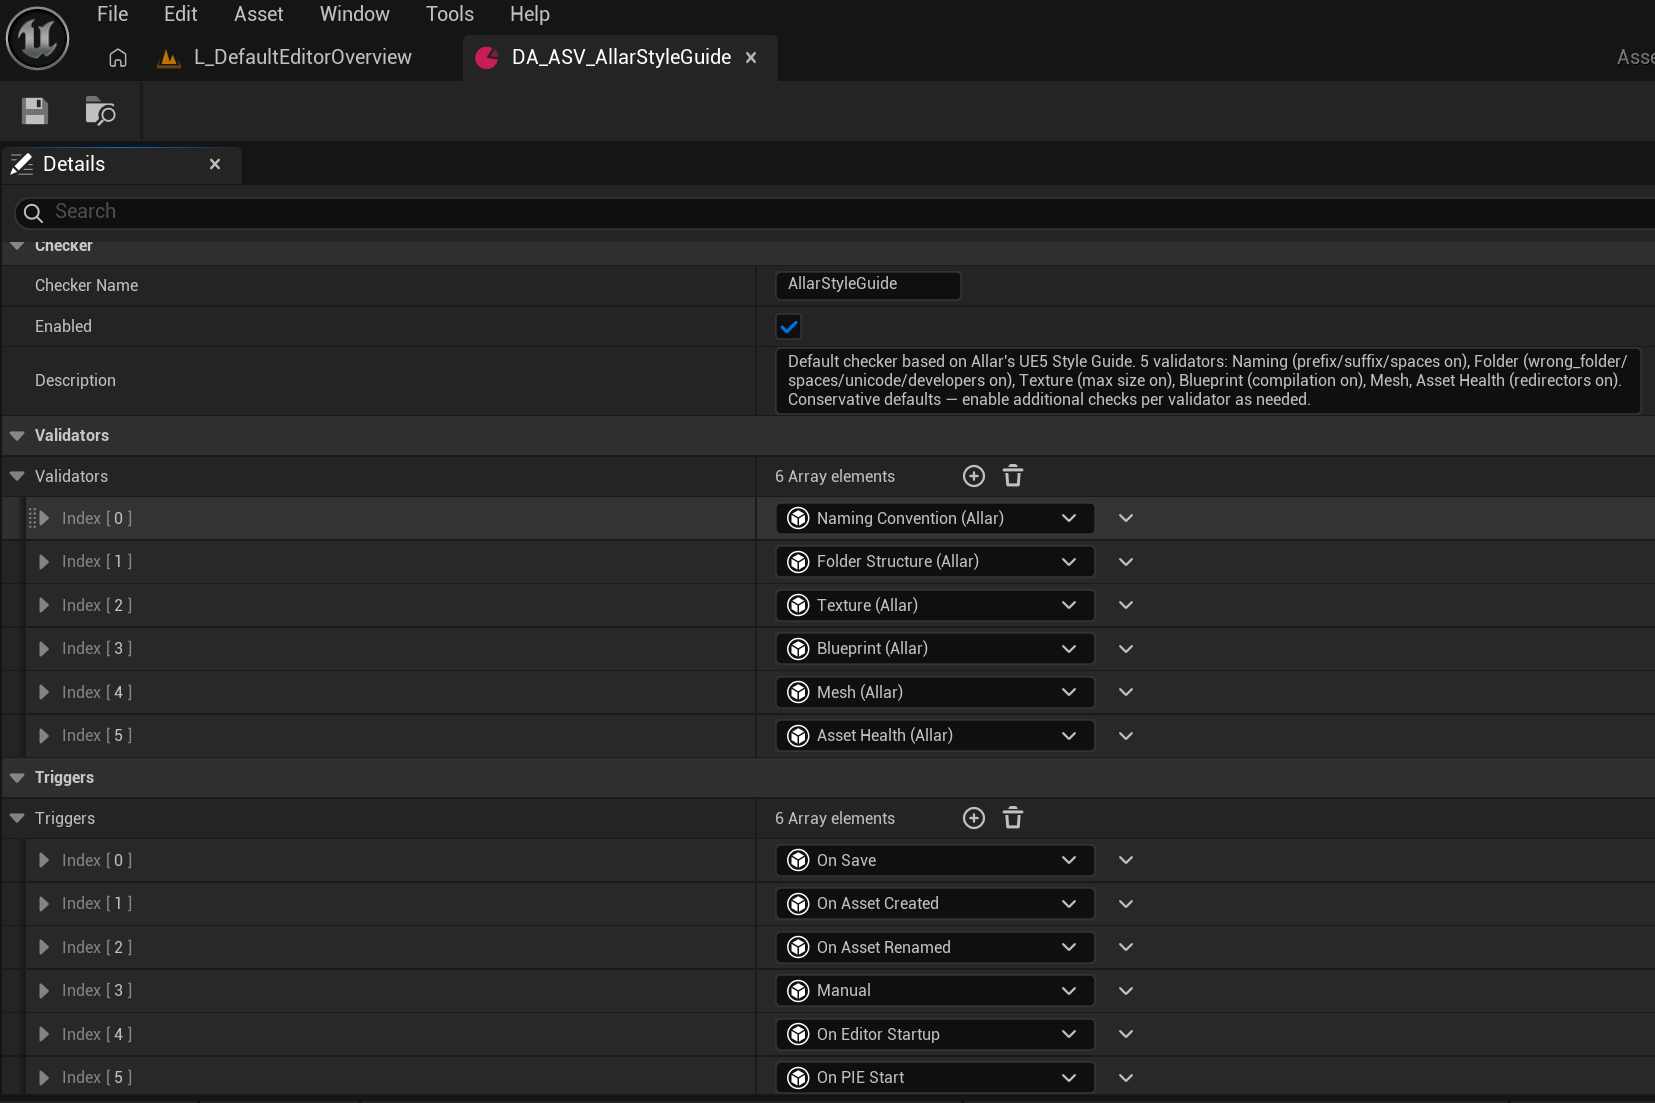Expand Validators Index [ 2 ] row
This screenshot has height=1103, width=1655.
tap(44, 605)
